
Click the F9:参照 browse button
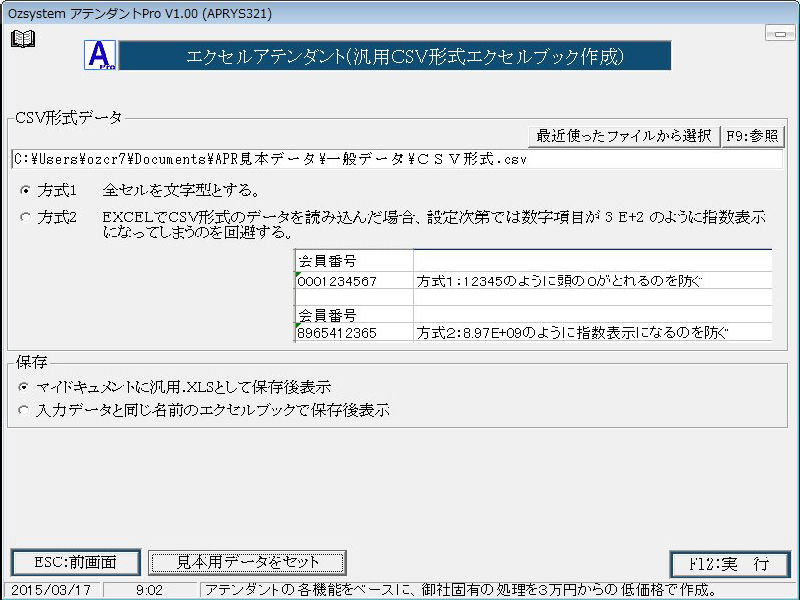pyautogui.click(x=753, y=136)
